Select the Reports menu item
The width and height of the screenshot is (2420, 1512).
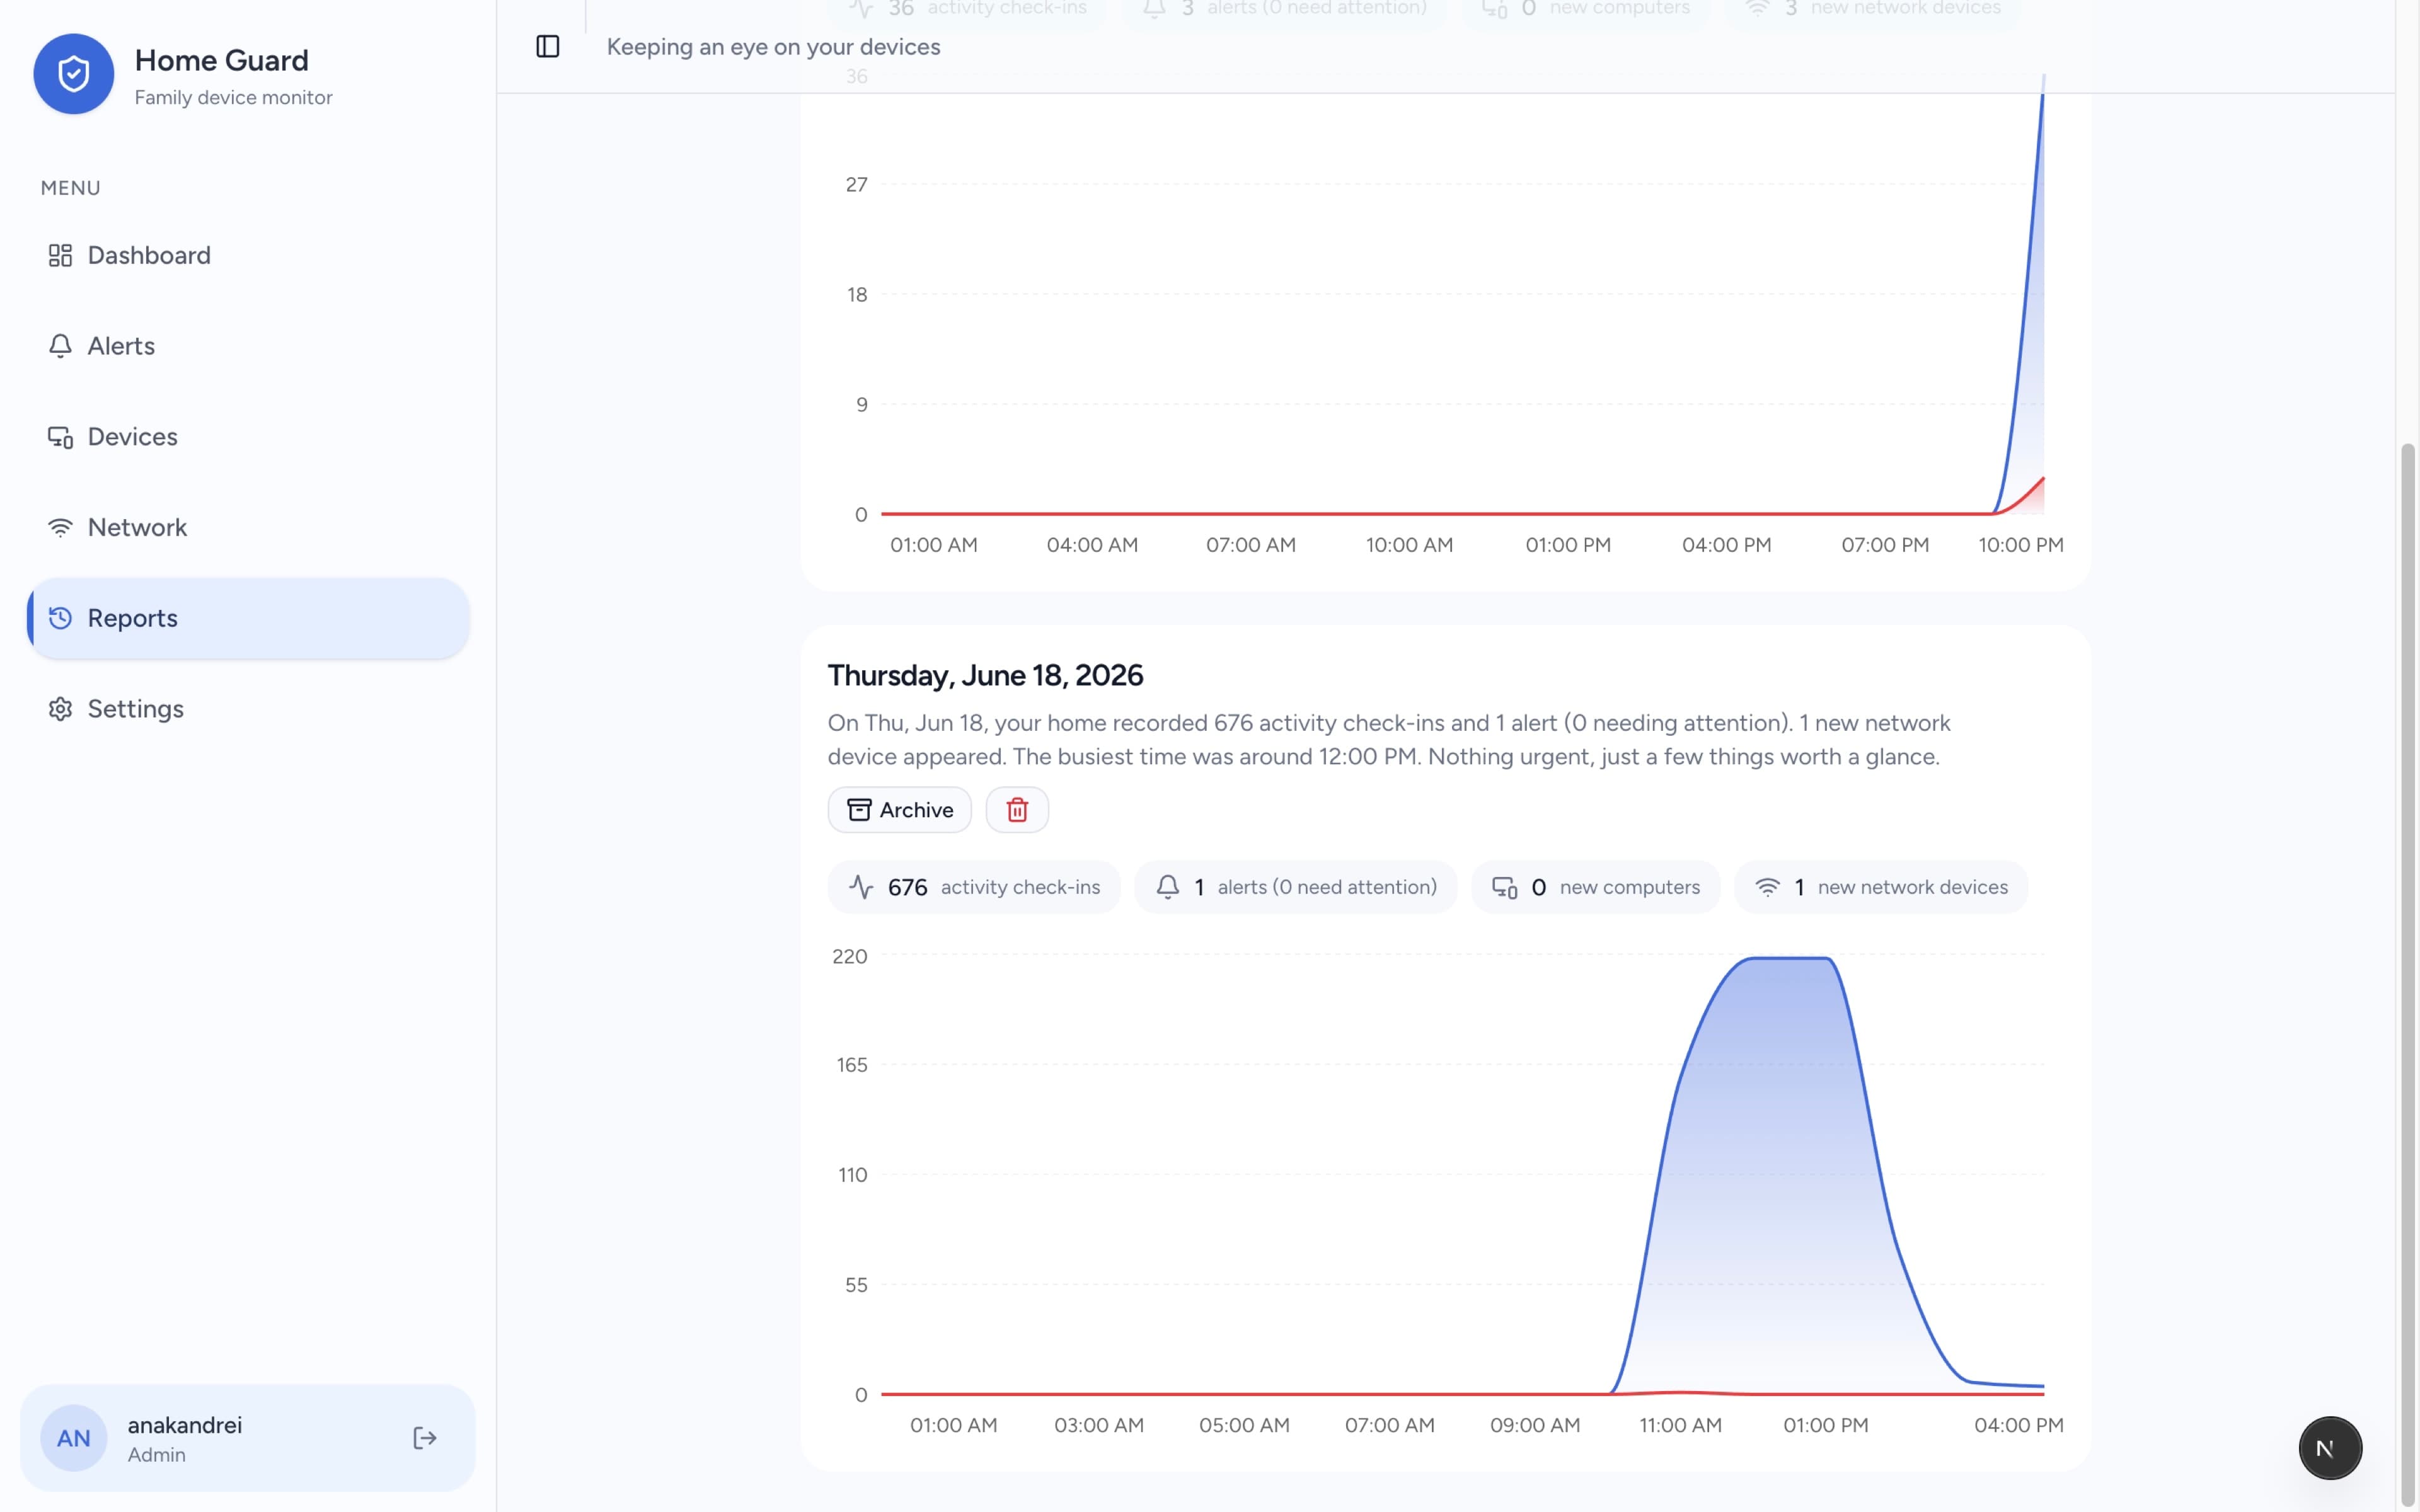point(248,618)
